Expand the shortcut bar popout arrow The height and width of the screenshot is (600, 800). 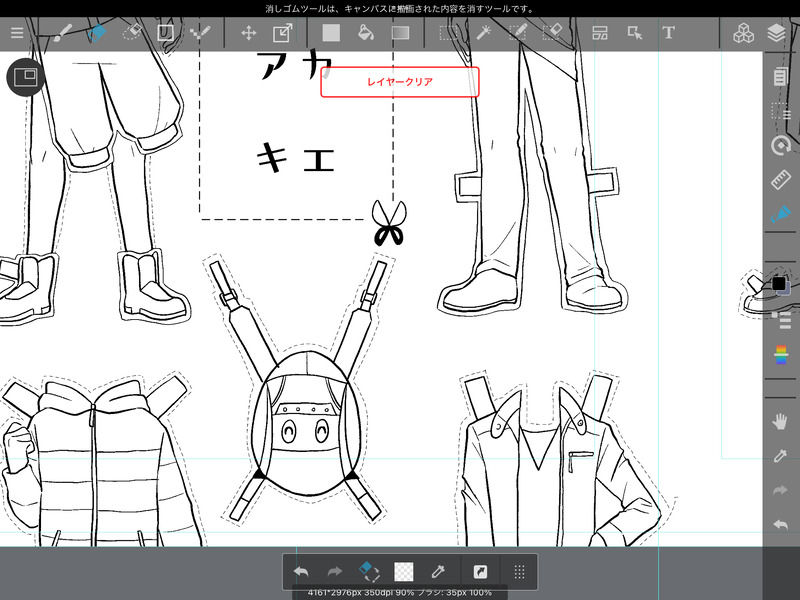point(479,572)
